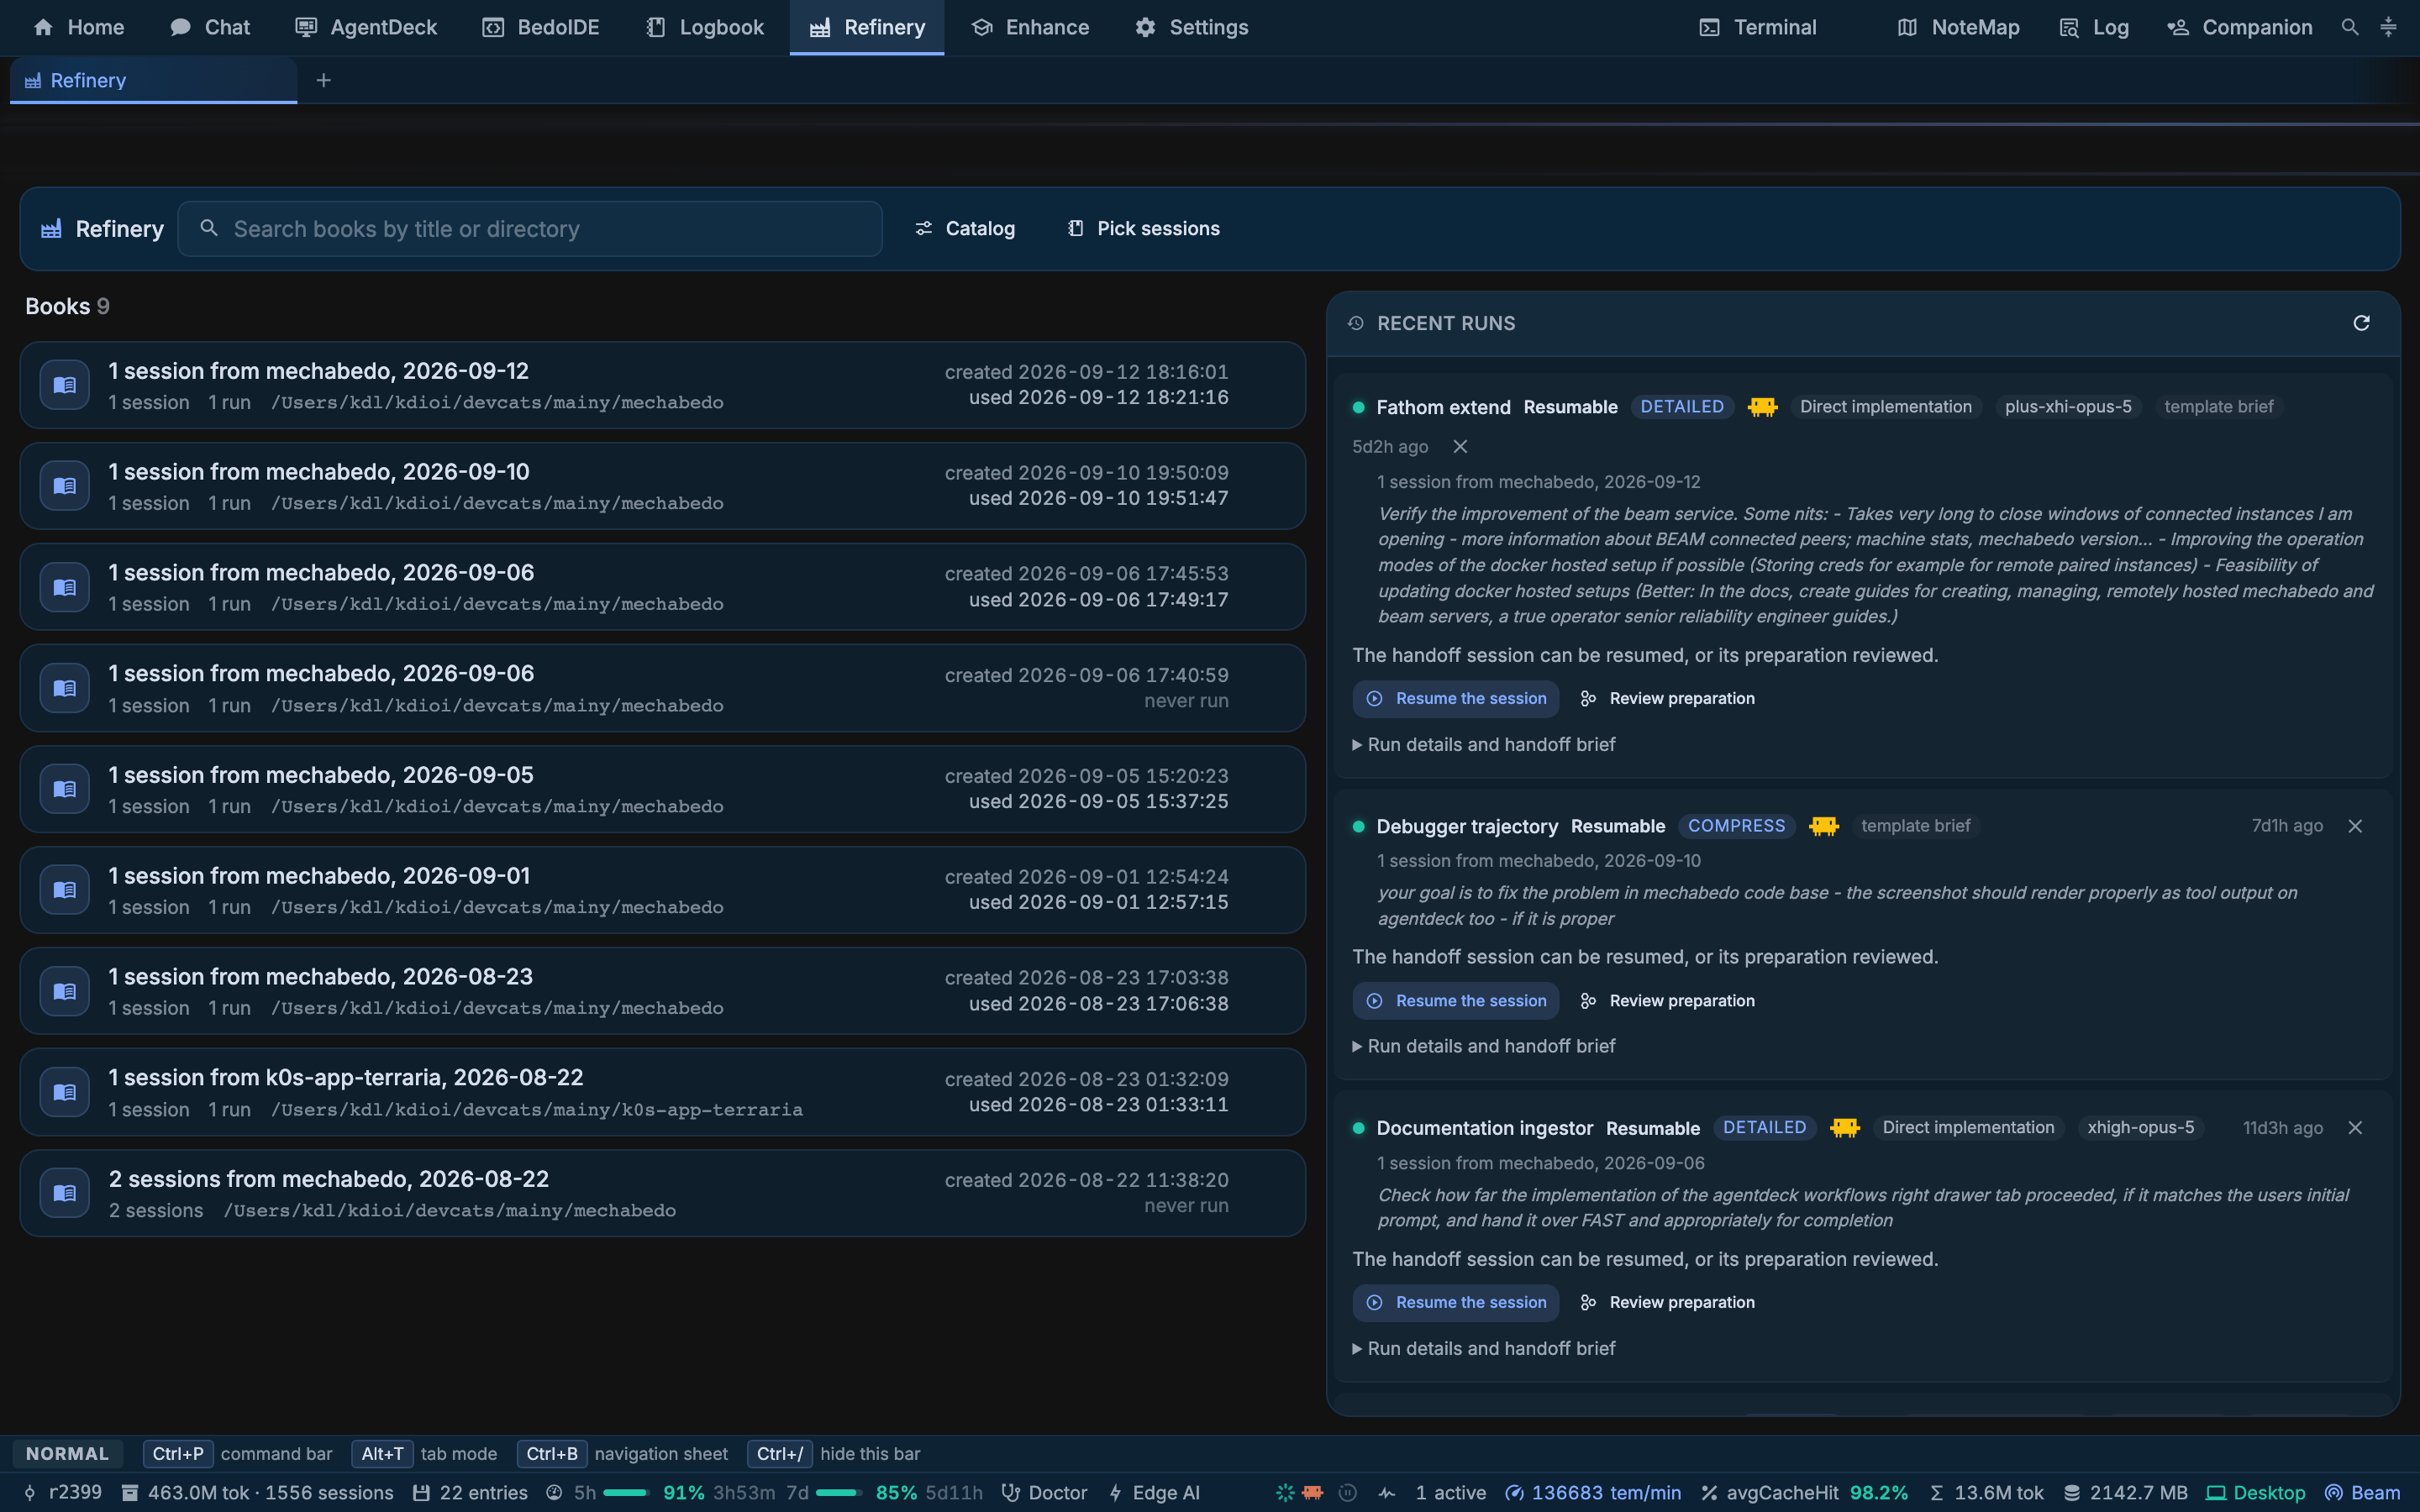
Task: Review preparation for Debugger trajectory run
Action: pos(1667,1001)
